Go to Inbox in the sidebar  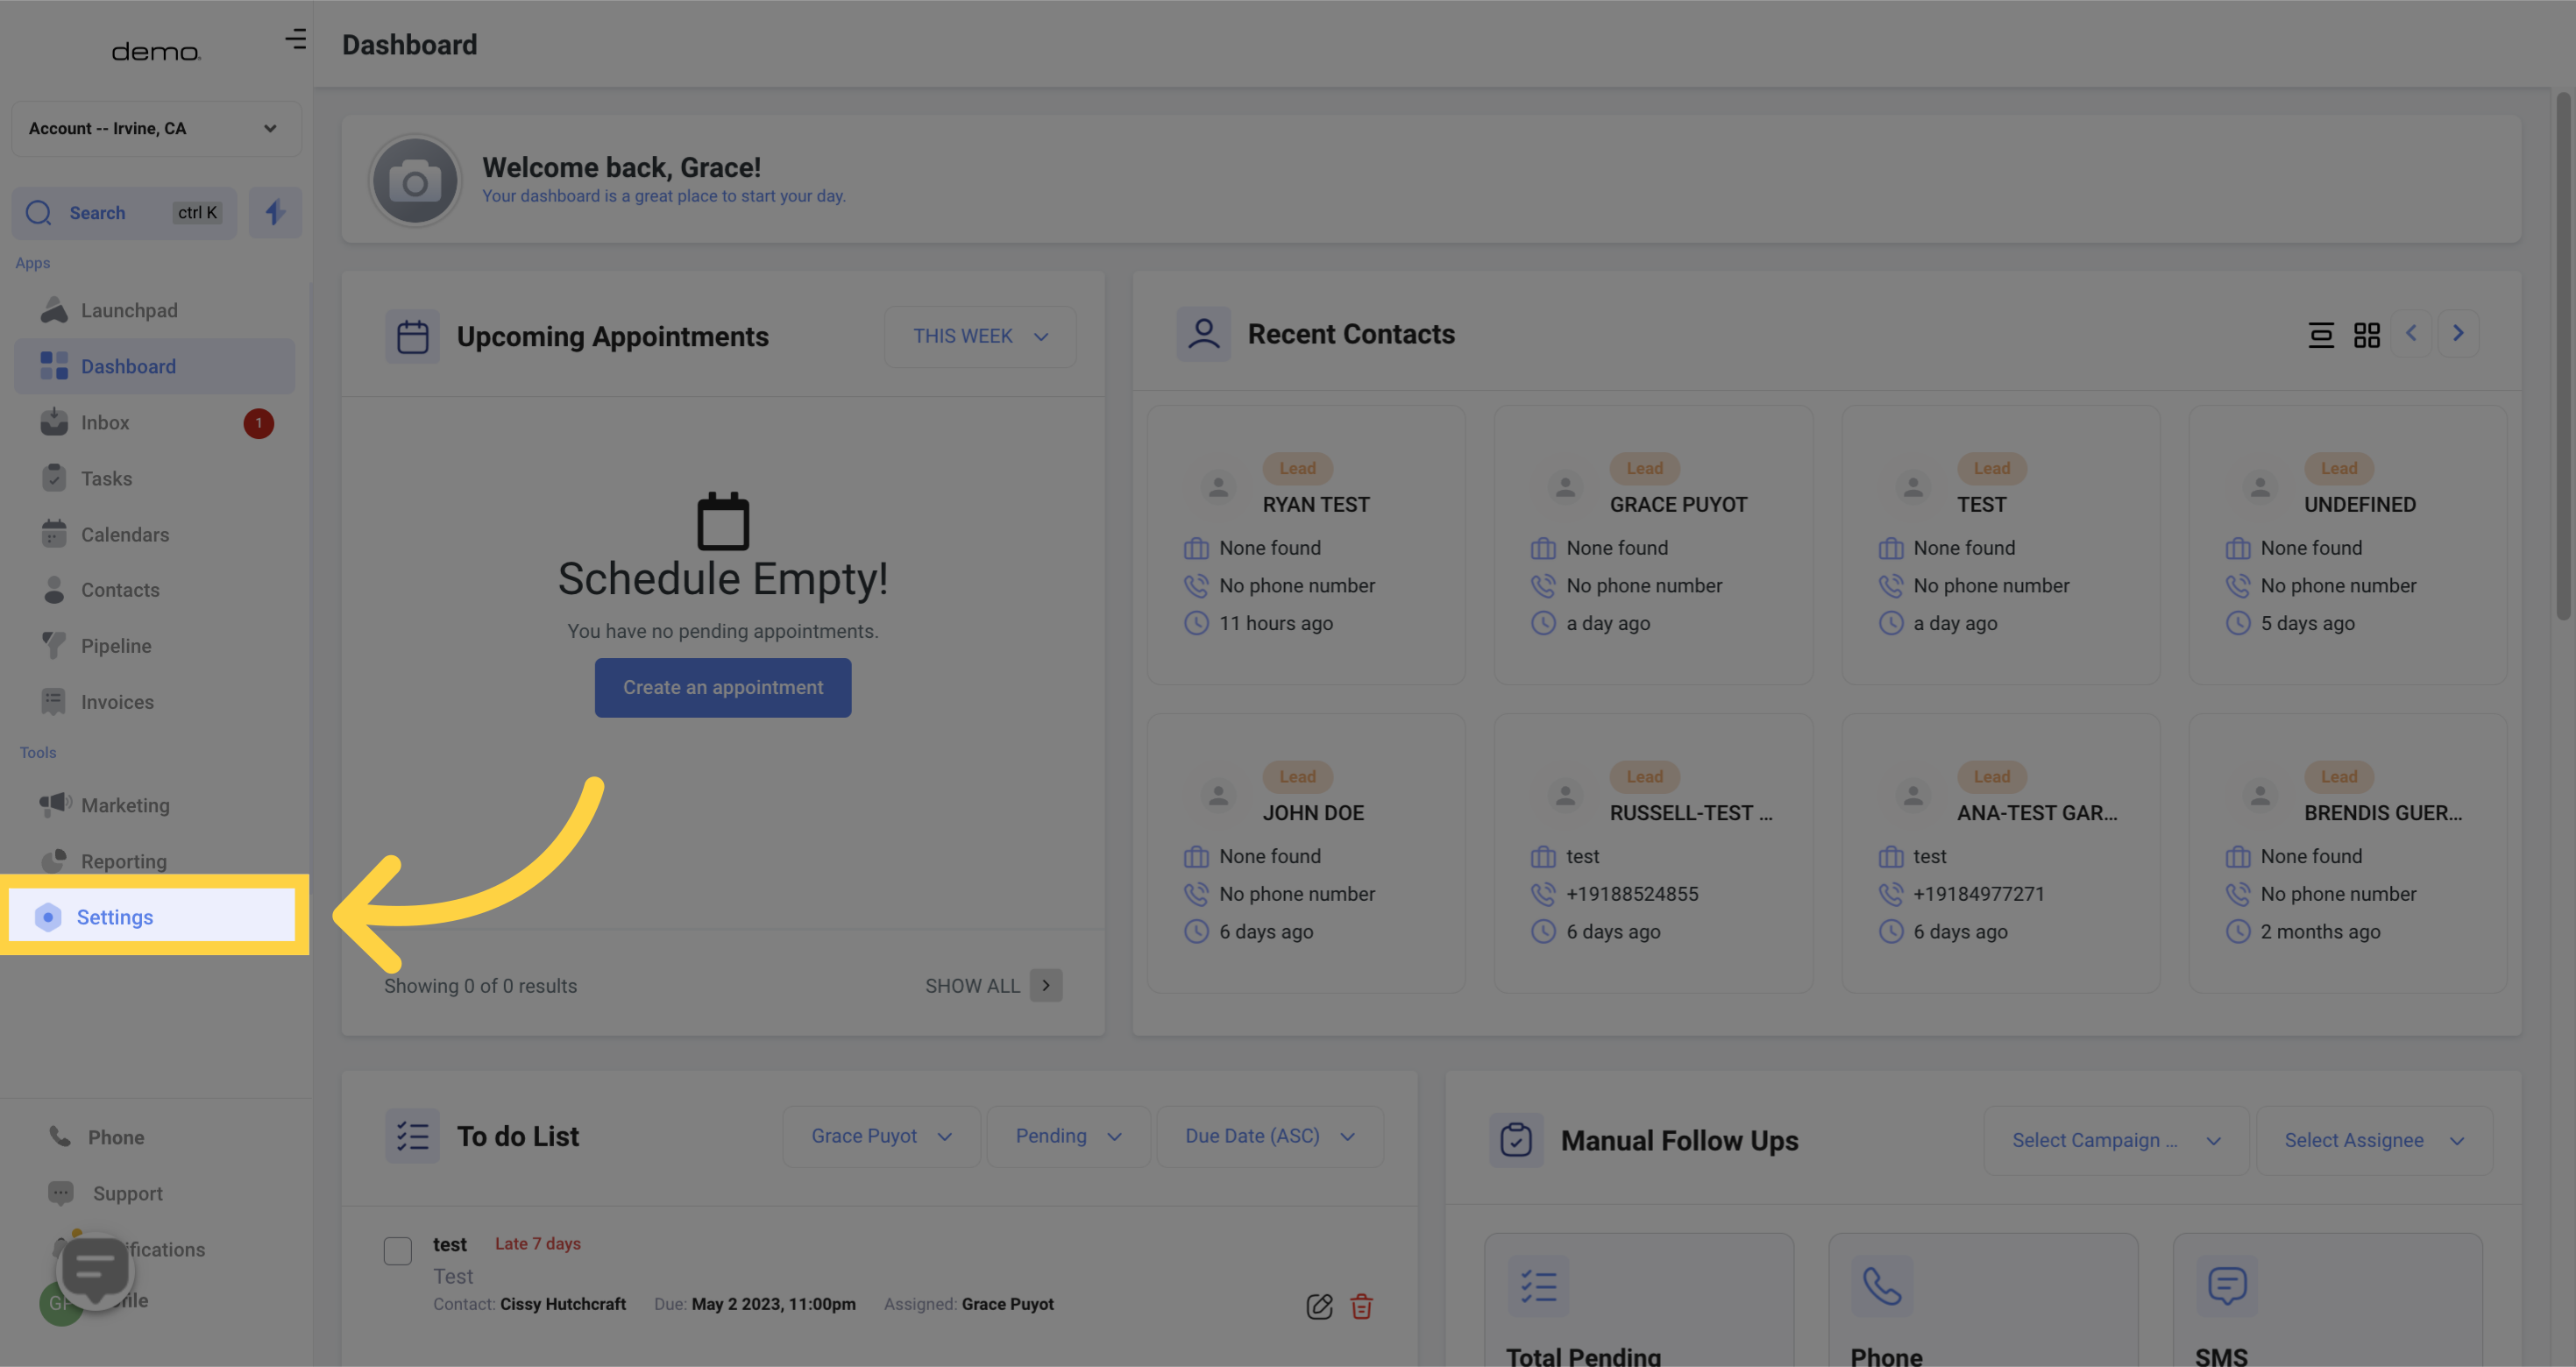[x=105, y=423]
